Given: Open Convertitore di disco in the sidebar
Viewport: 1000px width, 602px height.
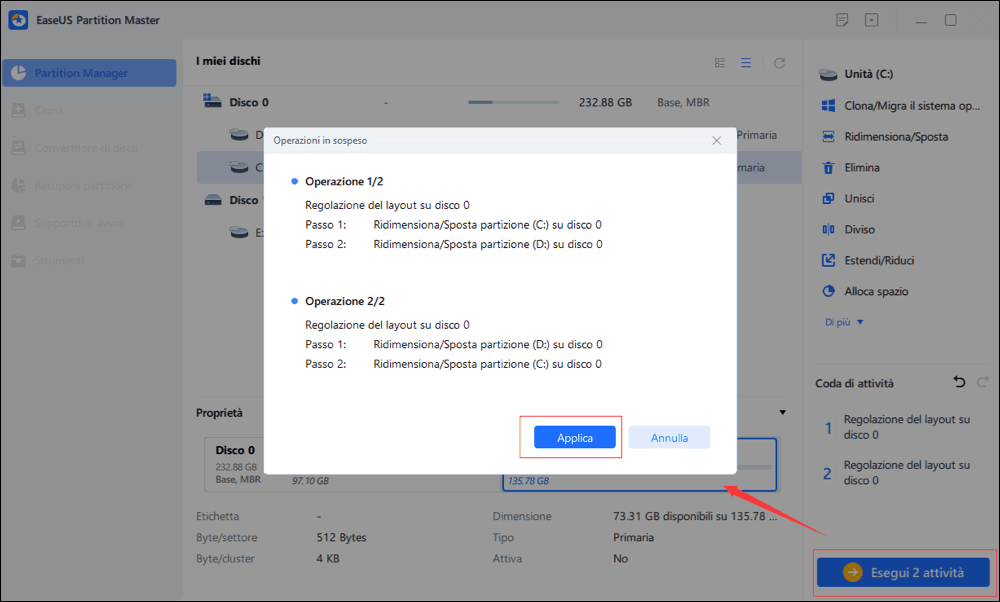Looking at the screenshot, I should [85, 148].
